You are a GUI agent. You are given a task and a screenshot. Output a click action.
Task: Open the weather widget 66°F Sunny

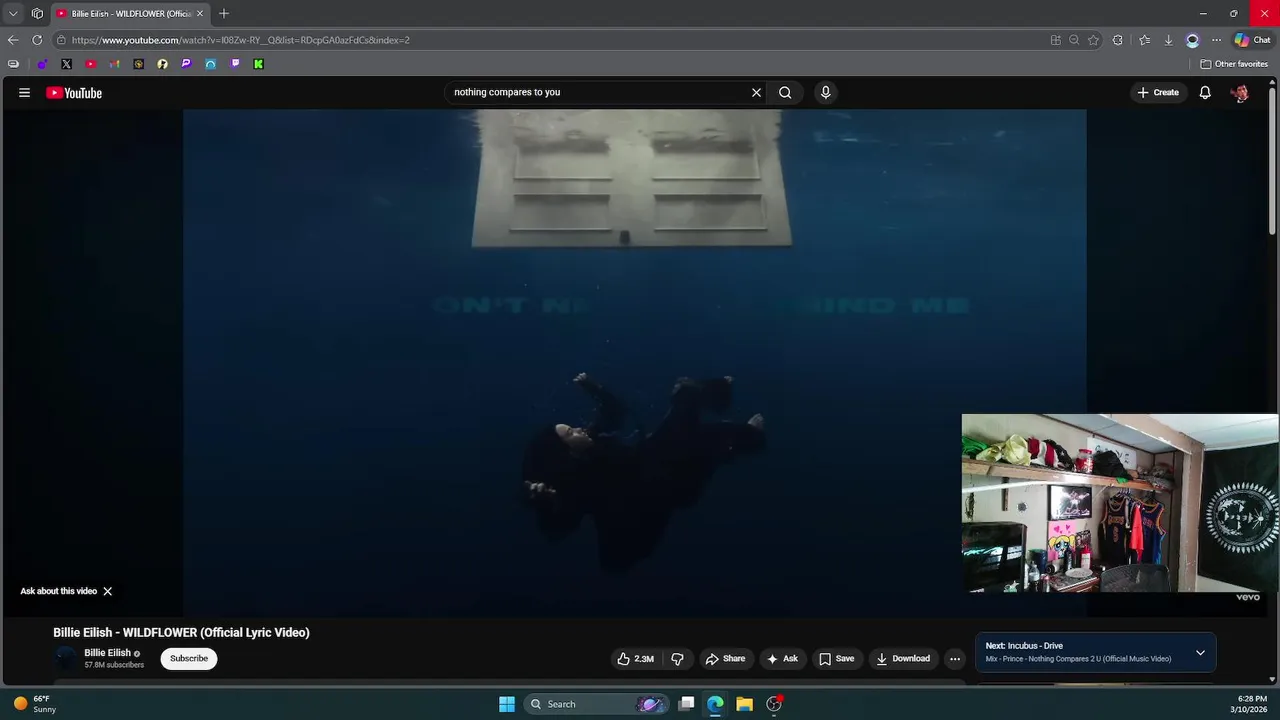pyautogui.click(x=35, y=704)
